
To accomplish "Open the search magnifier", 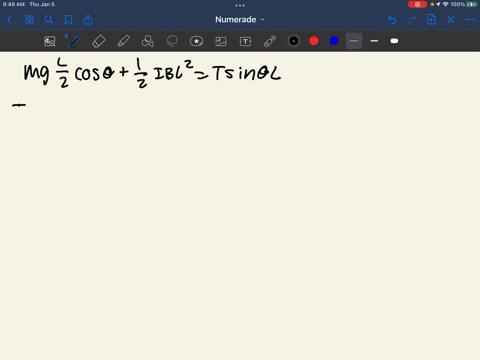I will pos(49,20).
